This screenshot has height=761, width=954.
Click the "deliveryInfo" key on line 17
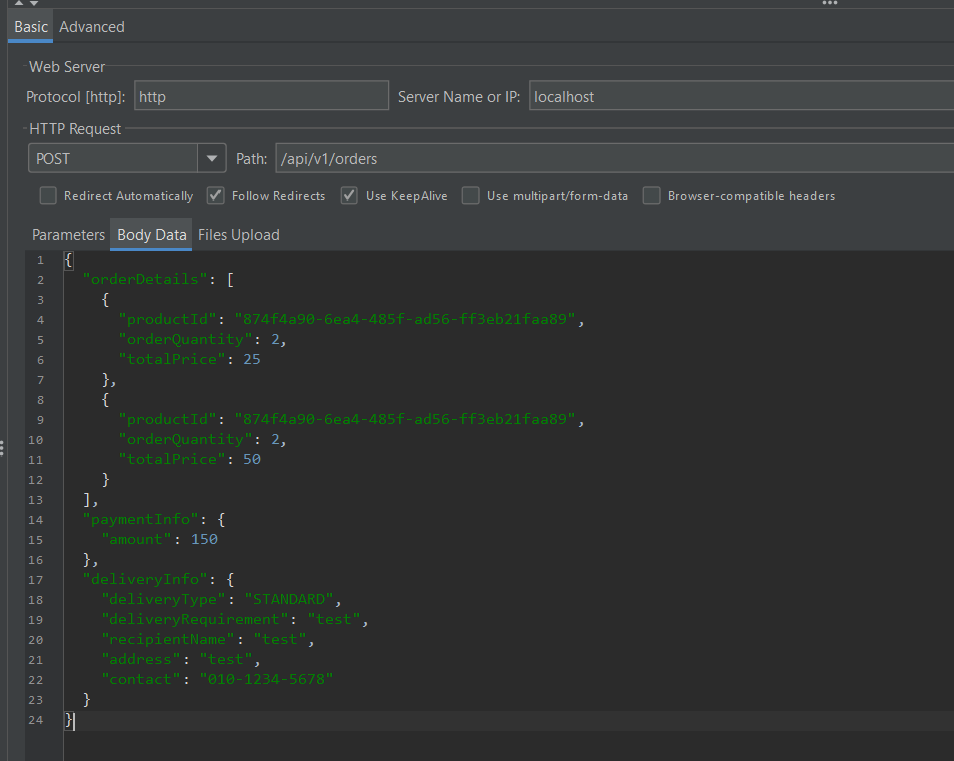coord(145,579)
